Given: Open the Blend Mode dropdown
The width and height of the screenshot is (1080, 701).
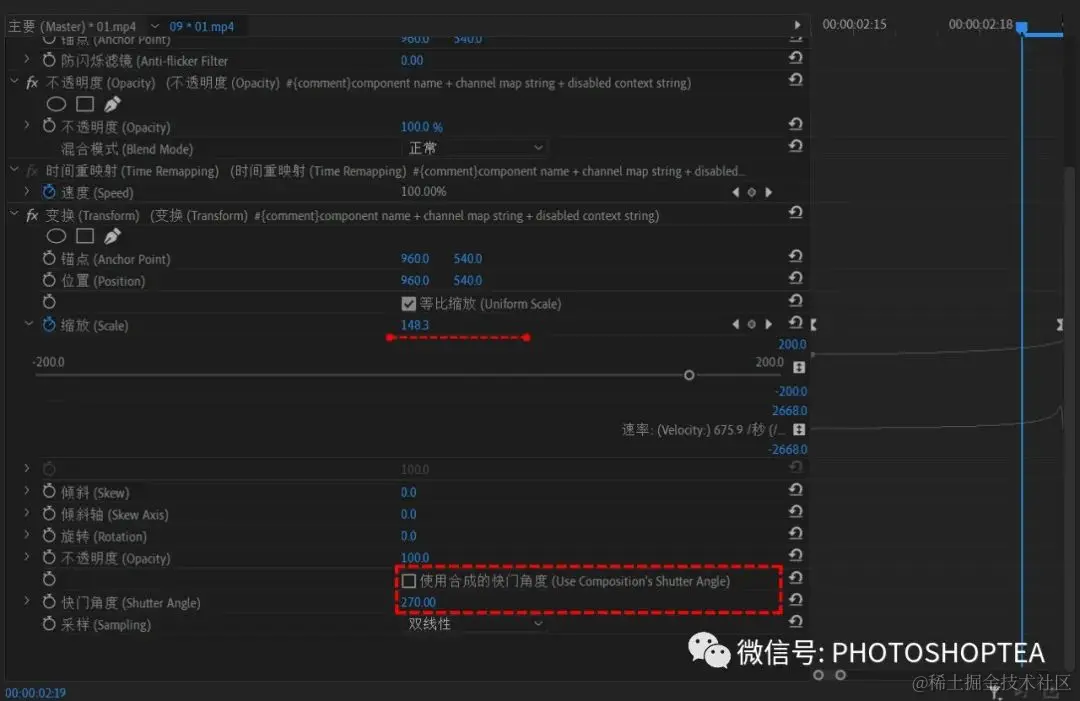Looking at the screenshot, I should [475, 148].
